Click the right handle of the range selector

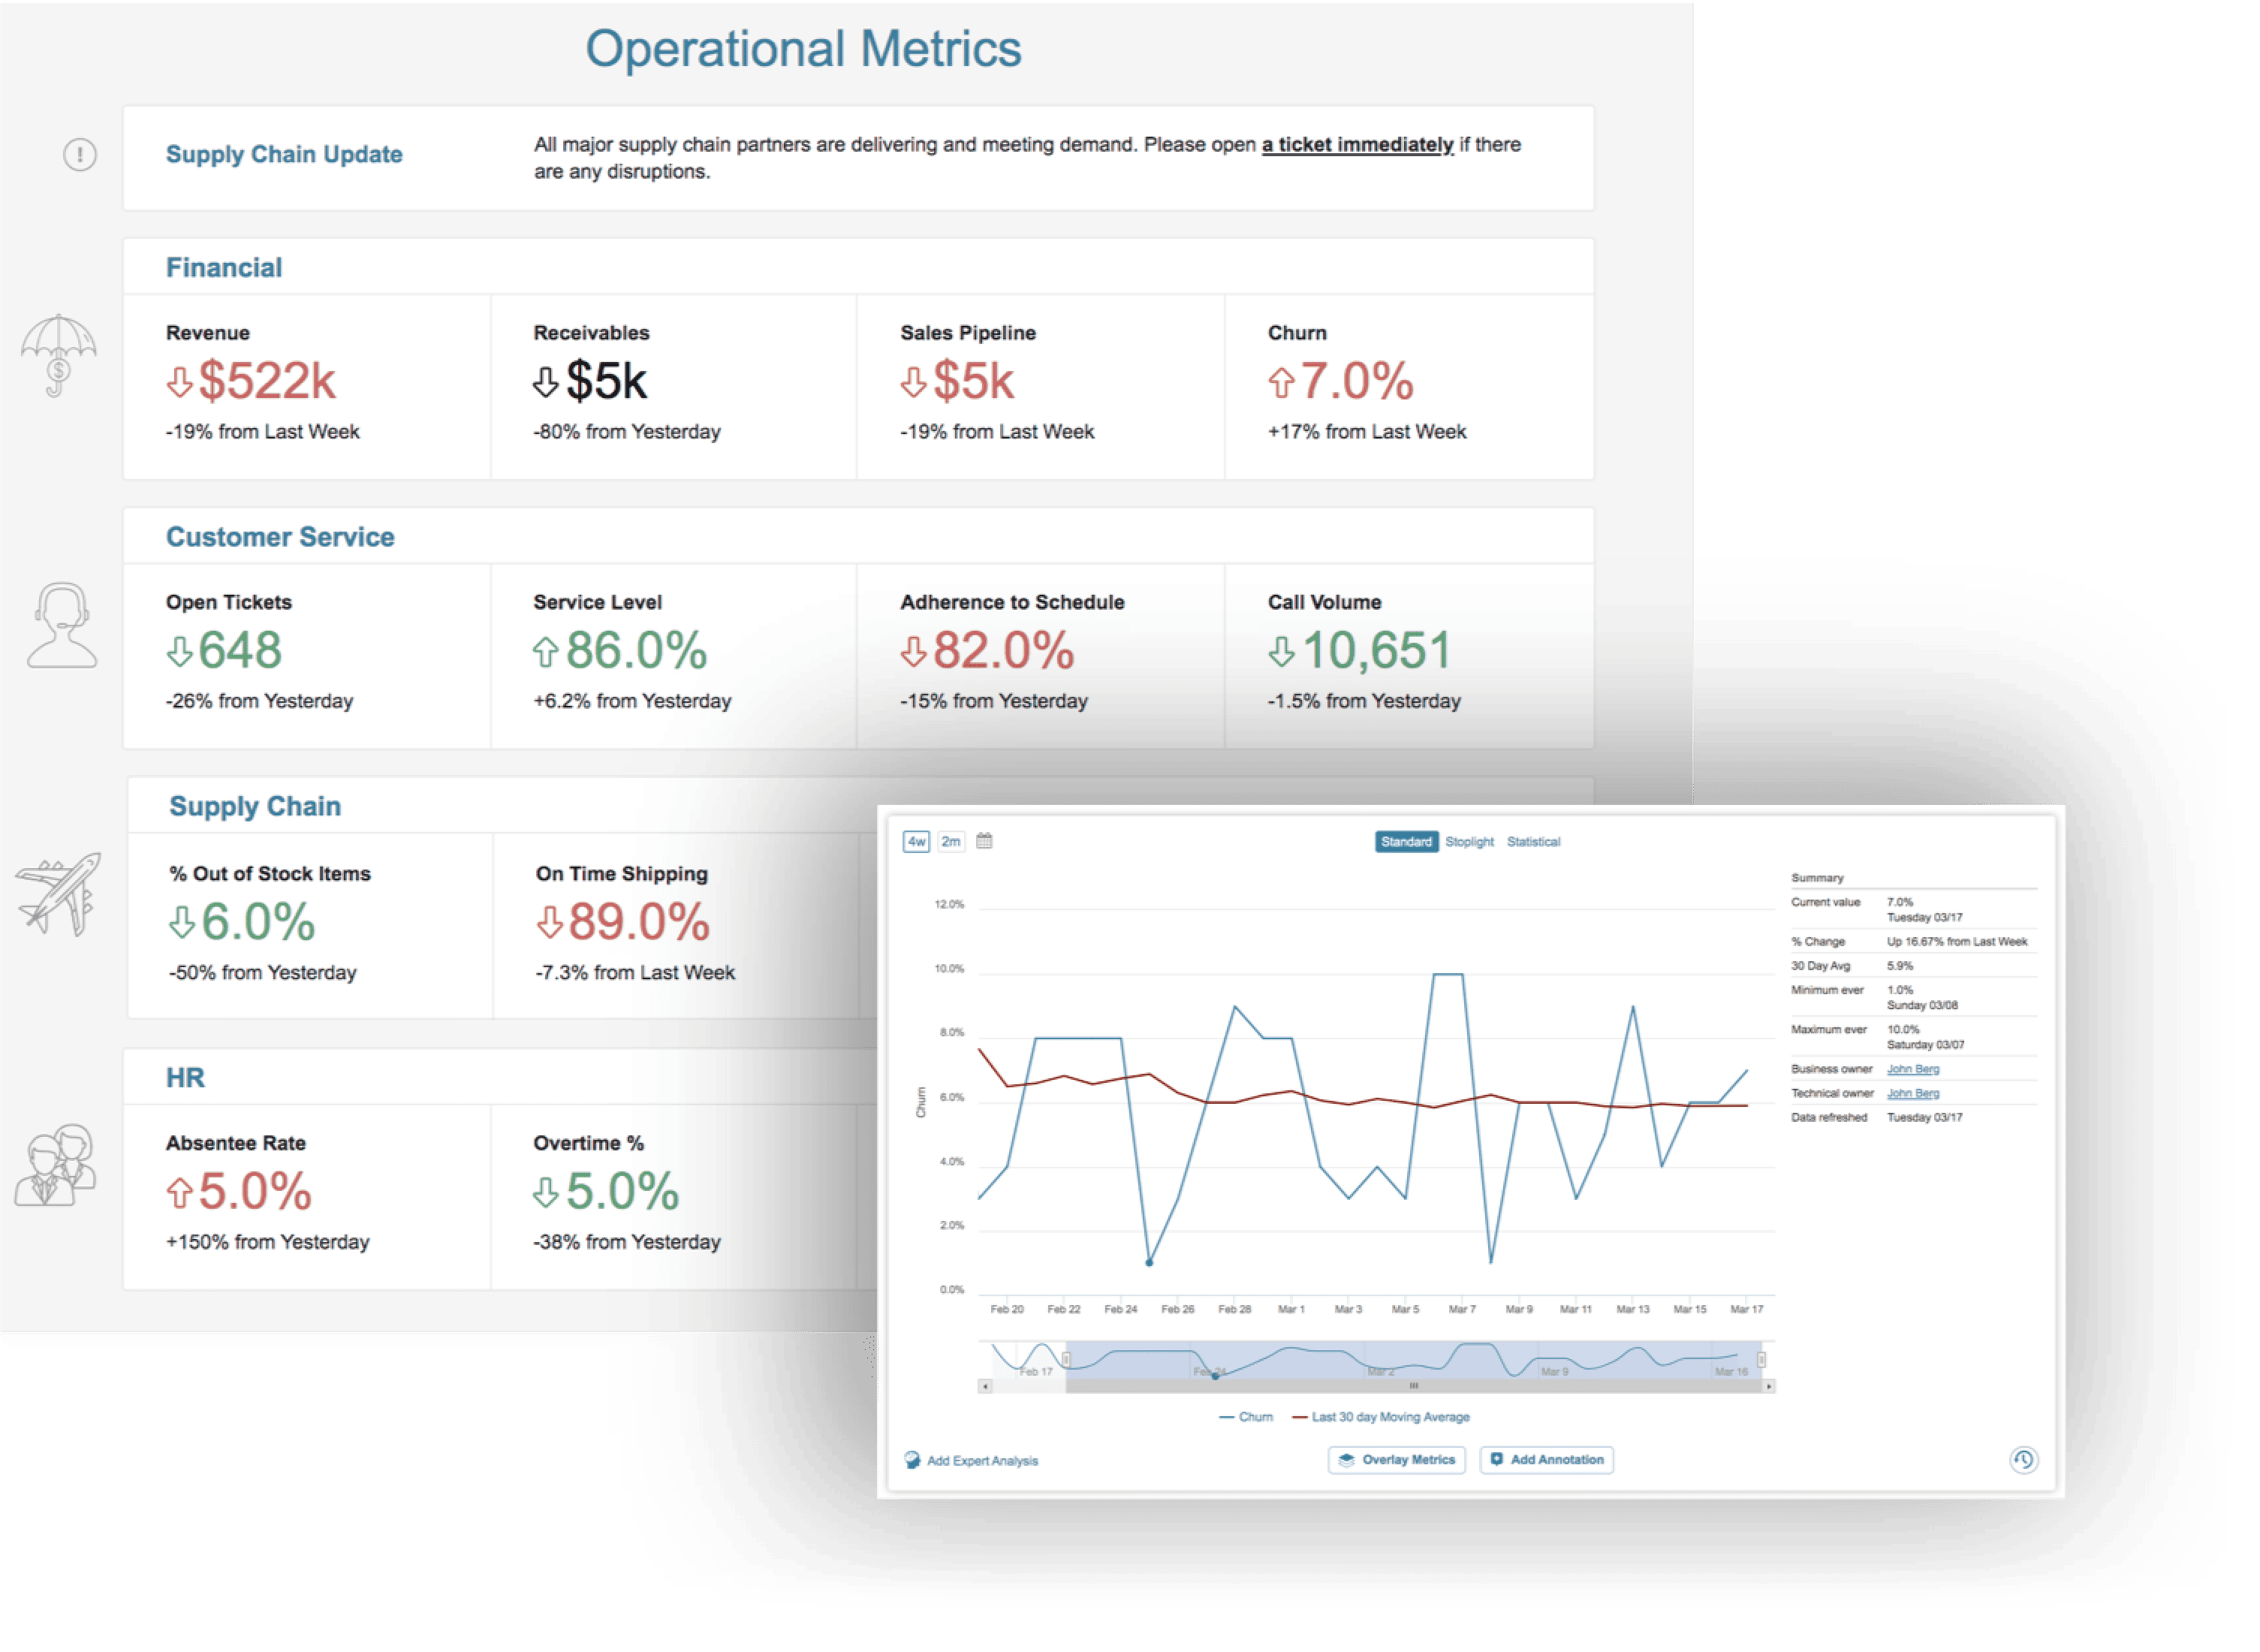1761,1359
